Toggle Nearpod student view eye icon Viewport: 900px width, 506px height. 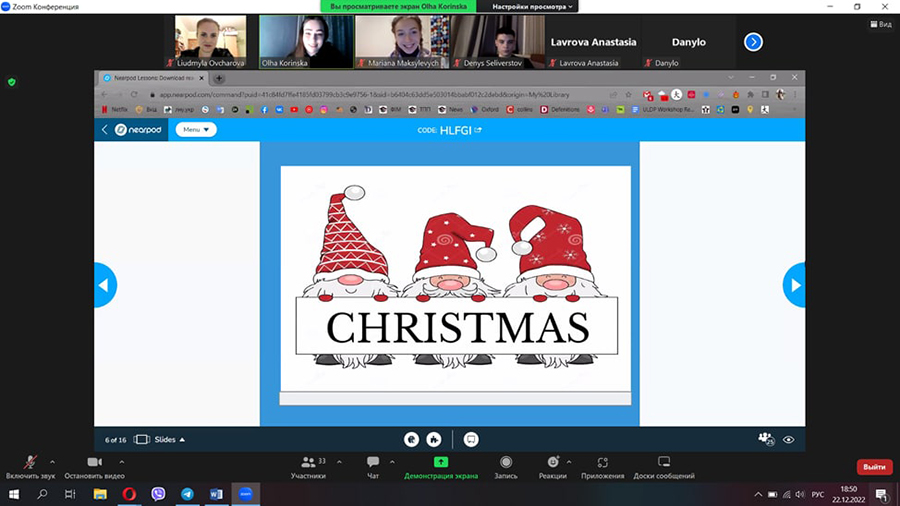789,439
